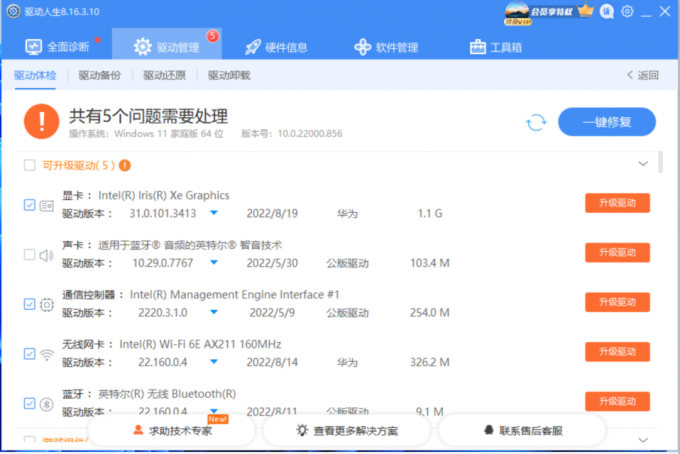Open version dropdown for 31.0.101.3413
Viewport: 680px width, 454px height.
coord(214,213)
